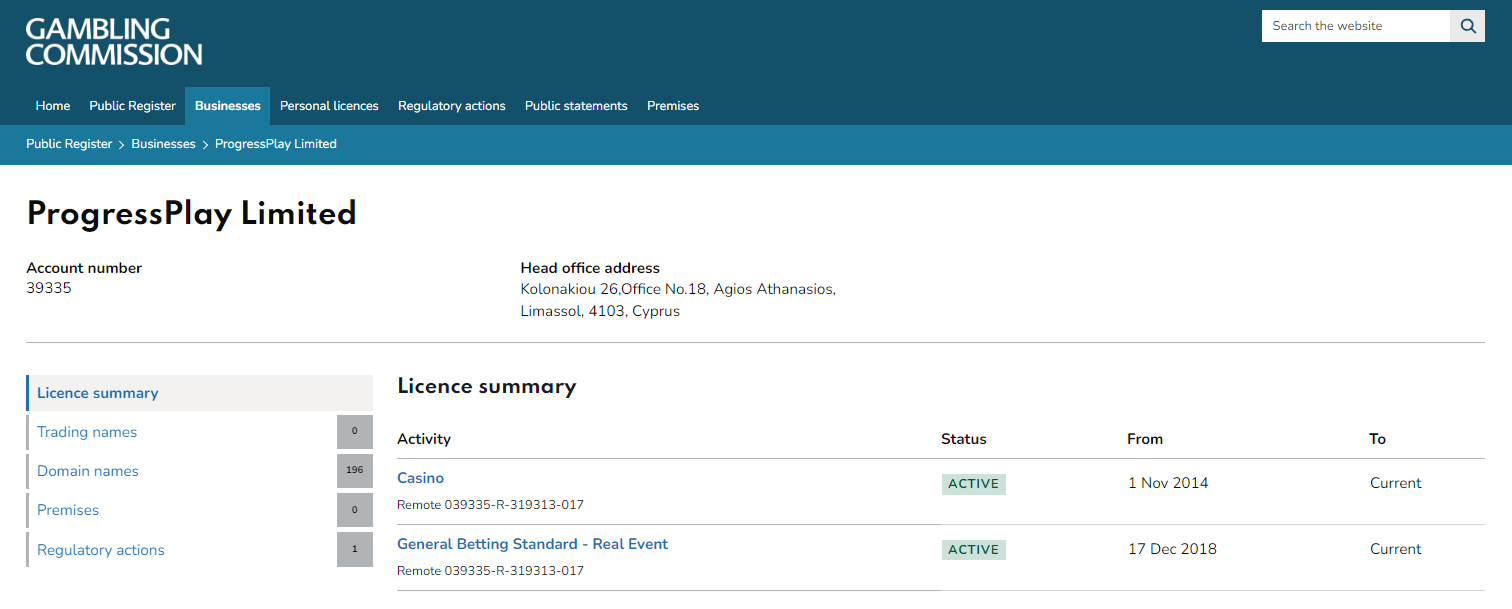Click the To column header
Image resolution: width=1512 pixels, height=609 pixels.
pyautogui.click(x=1377, y=439)
